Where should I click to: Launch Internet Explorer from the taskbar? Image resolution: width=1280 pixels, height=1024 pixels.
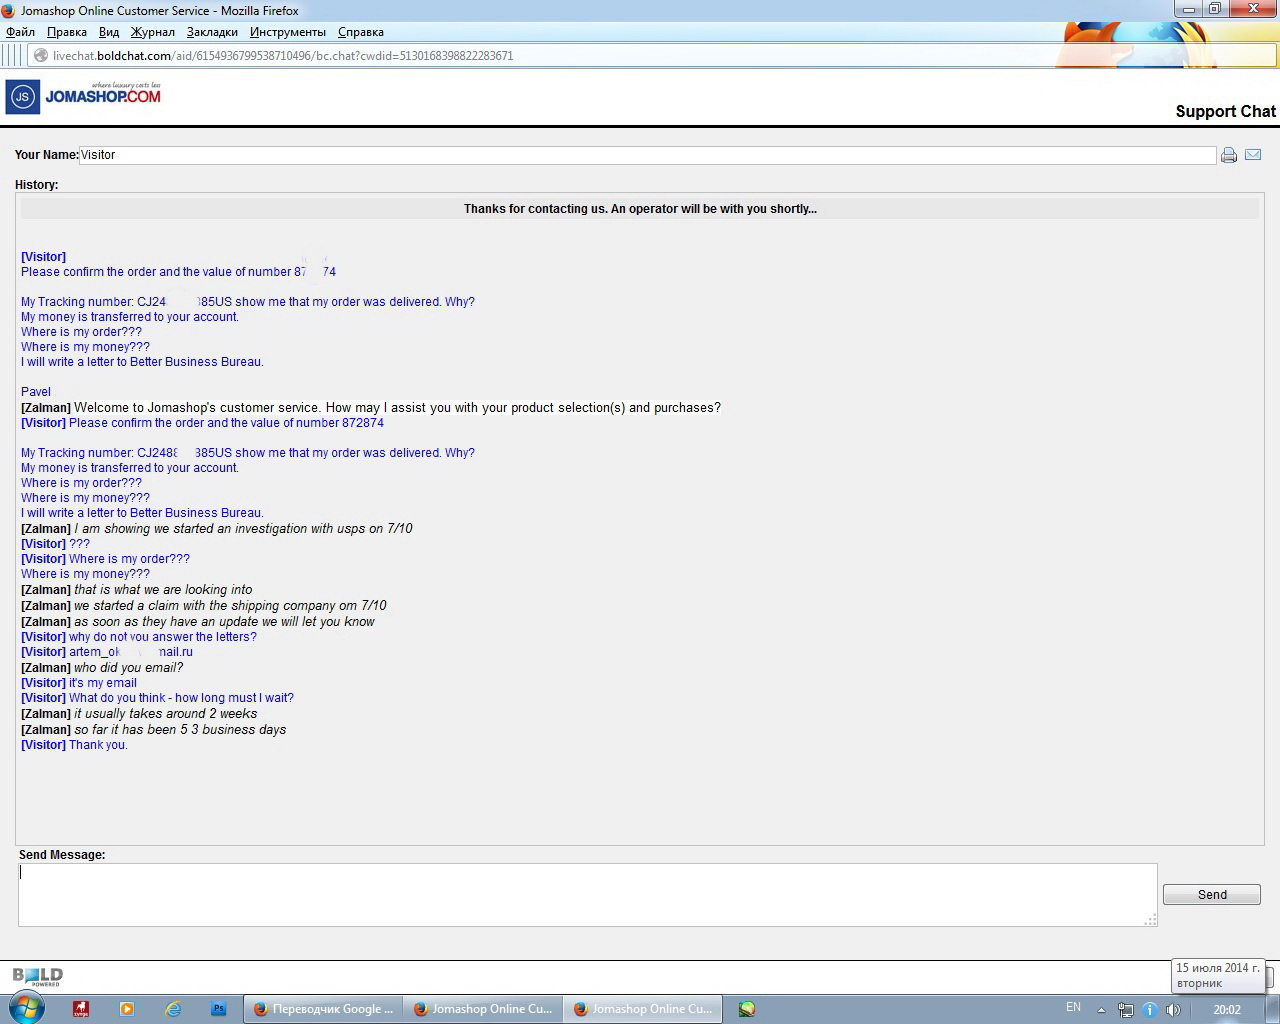173,1009
